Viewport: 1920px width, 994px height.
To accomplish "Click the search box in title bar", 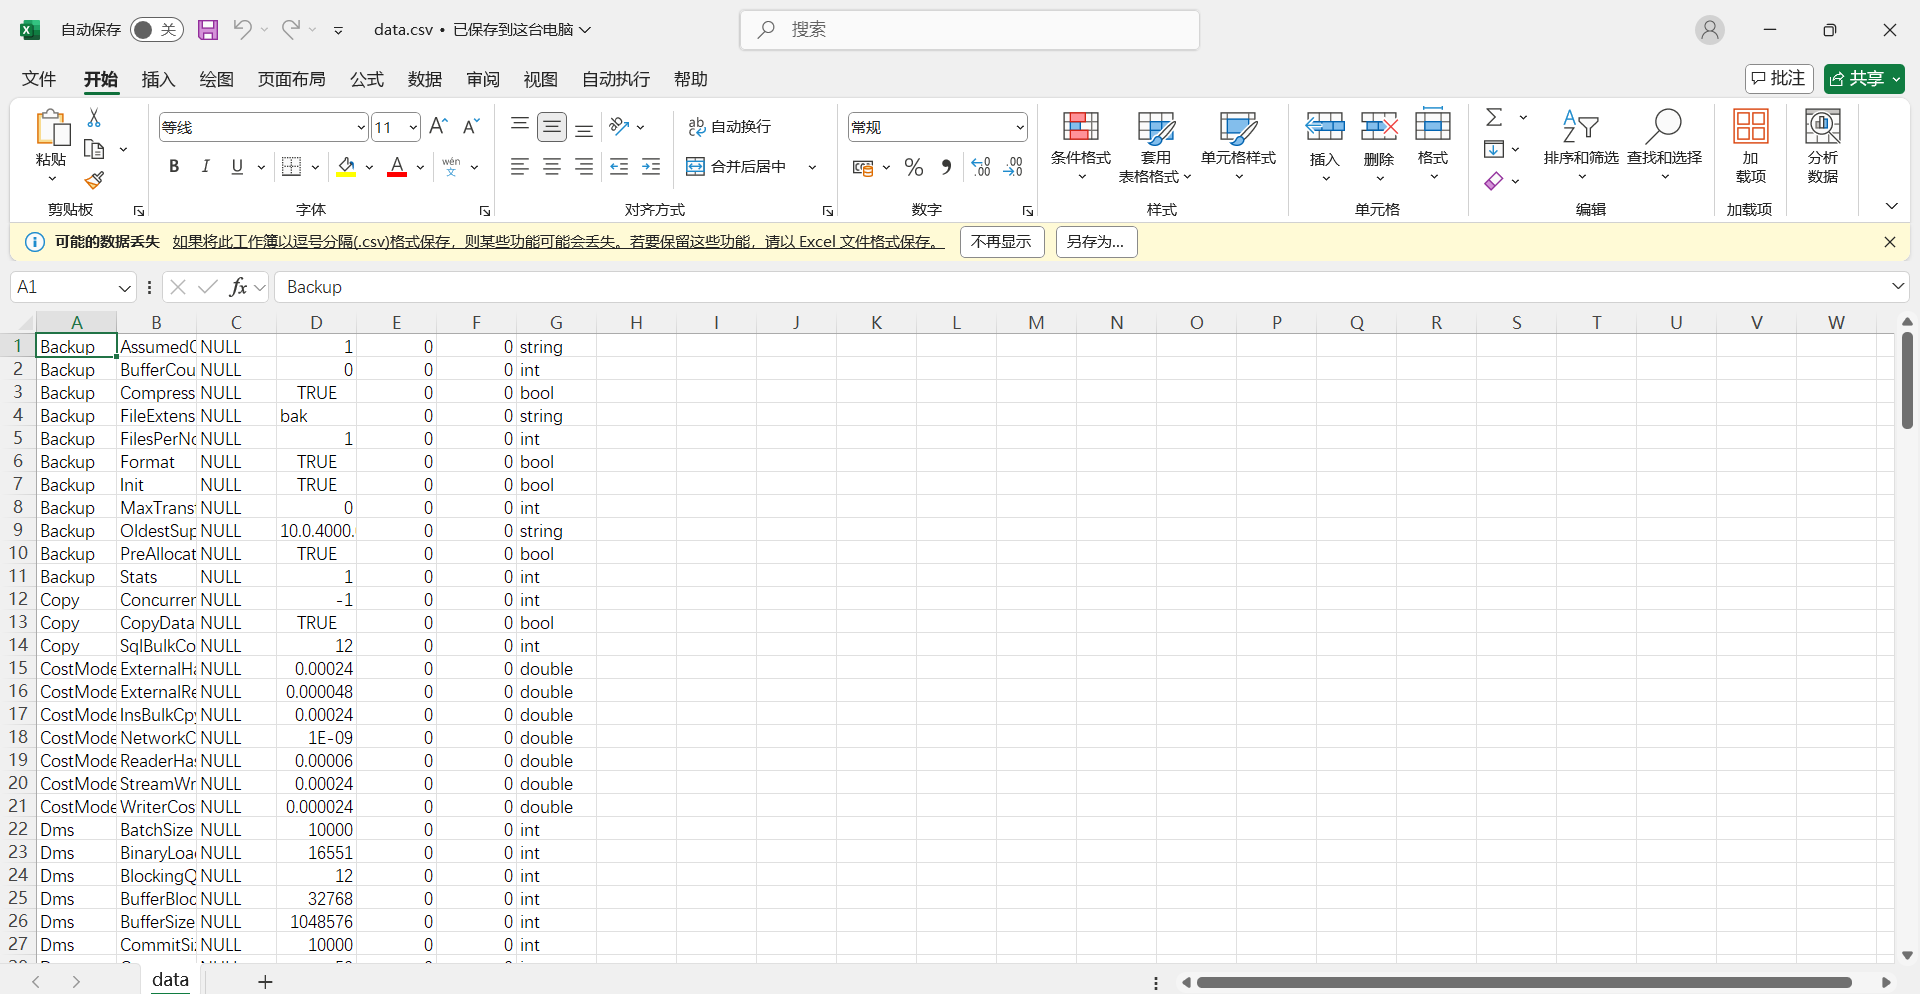I will point(970,30).
